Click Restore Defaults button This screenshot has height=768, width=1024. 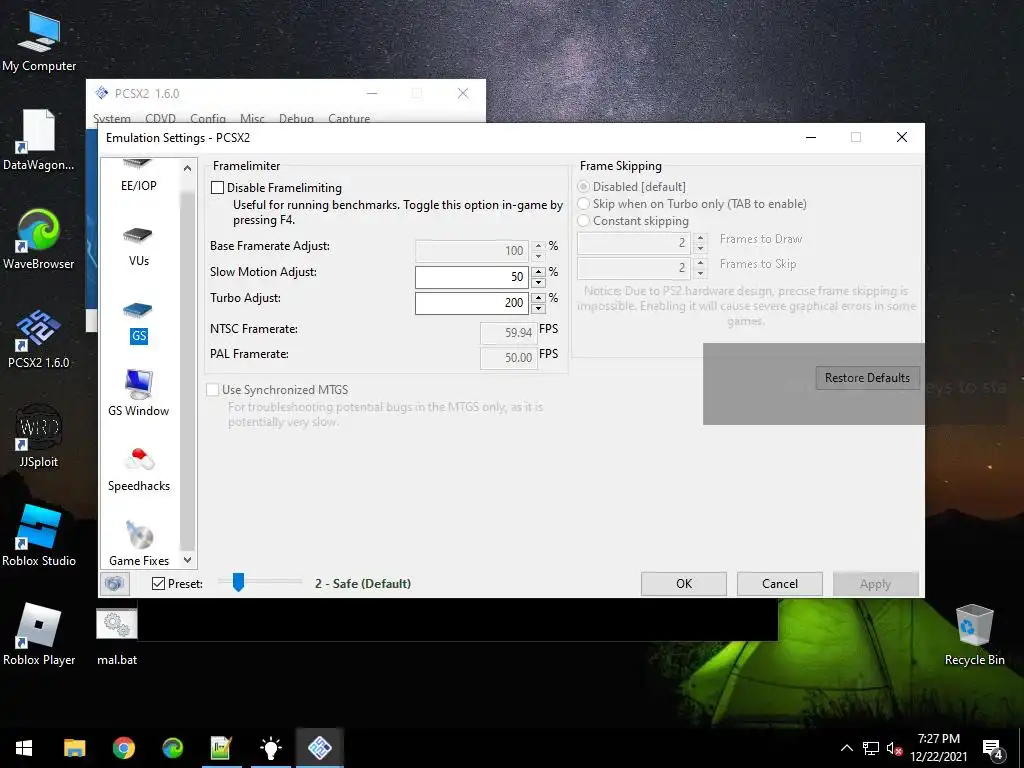coord(867,377)
